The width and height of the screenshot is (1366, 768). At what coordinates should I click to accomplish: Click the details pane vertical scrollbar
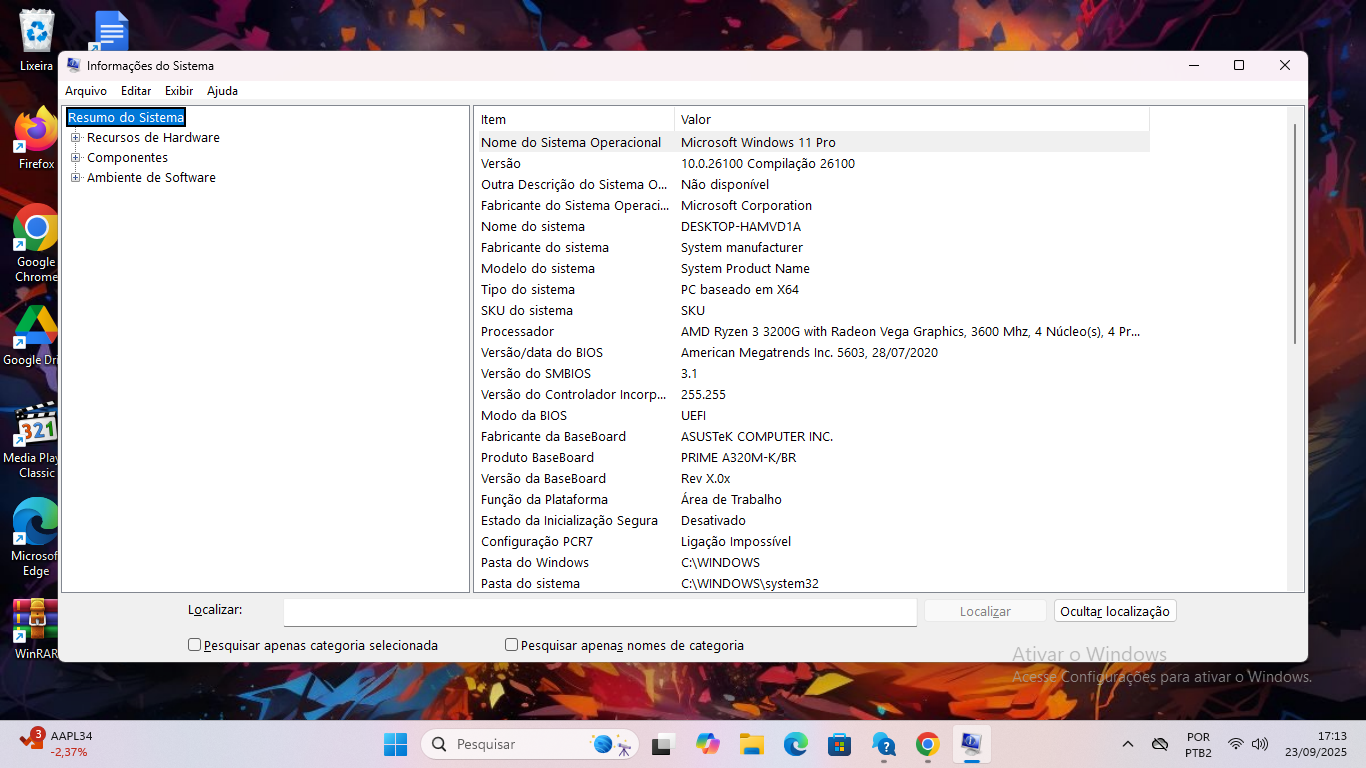[x=1295, y=233]
